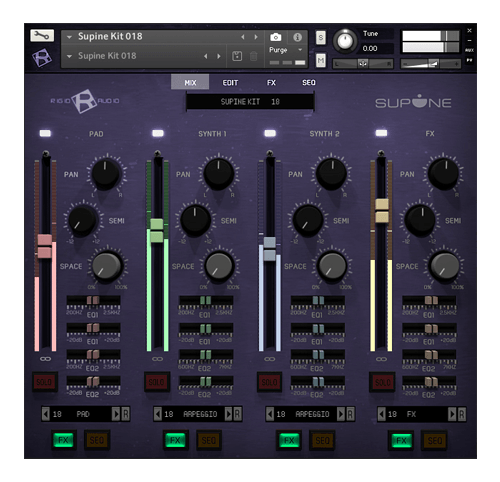Click the randomize R button for PAD

click(125, 414)
